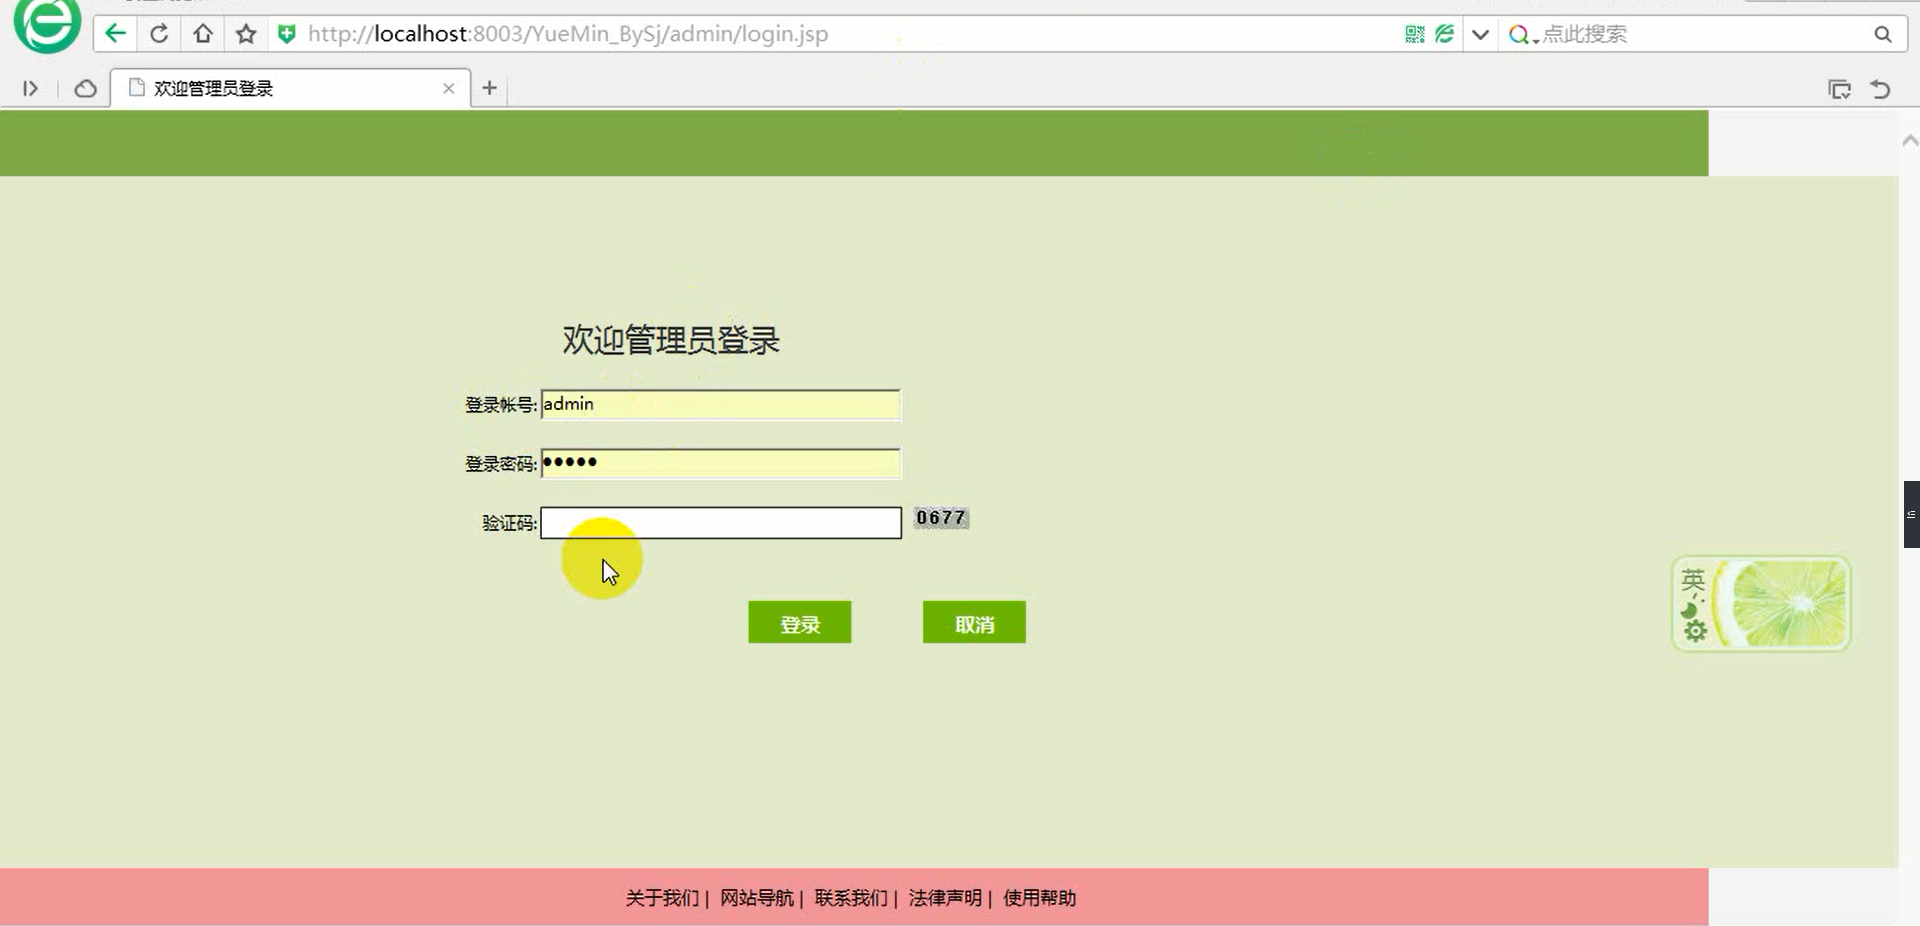Click the scrollbar up arrow

point(1909,141)
